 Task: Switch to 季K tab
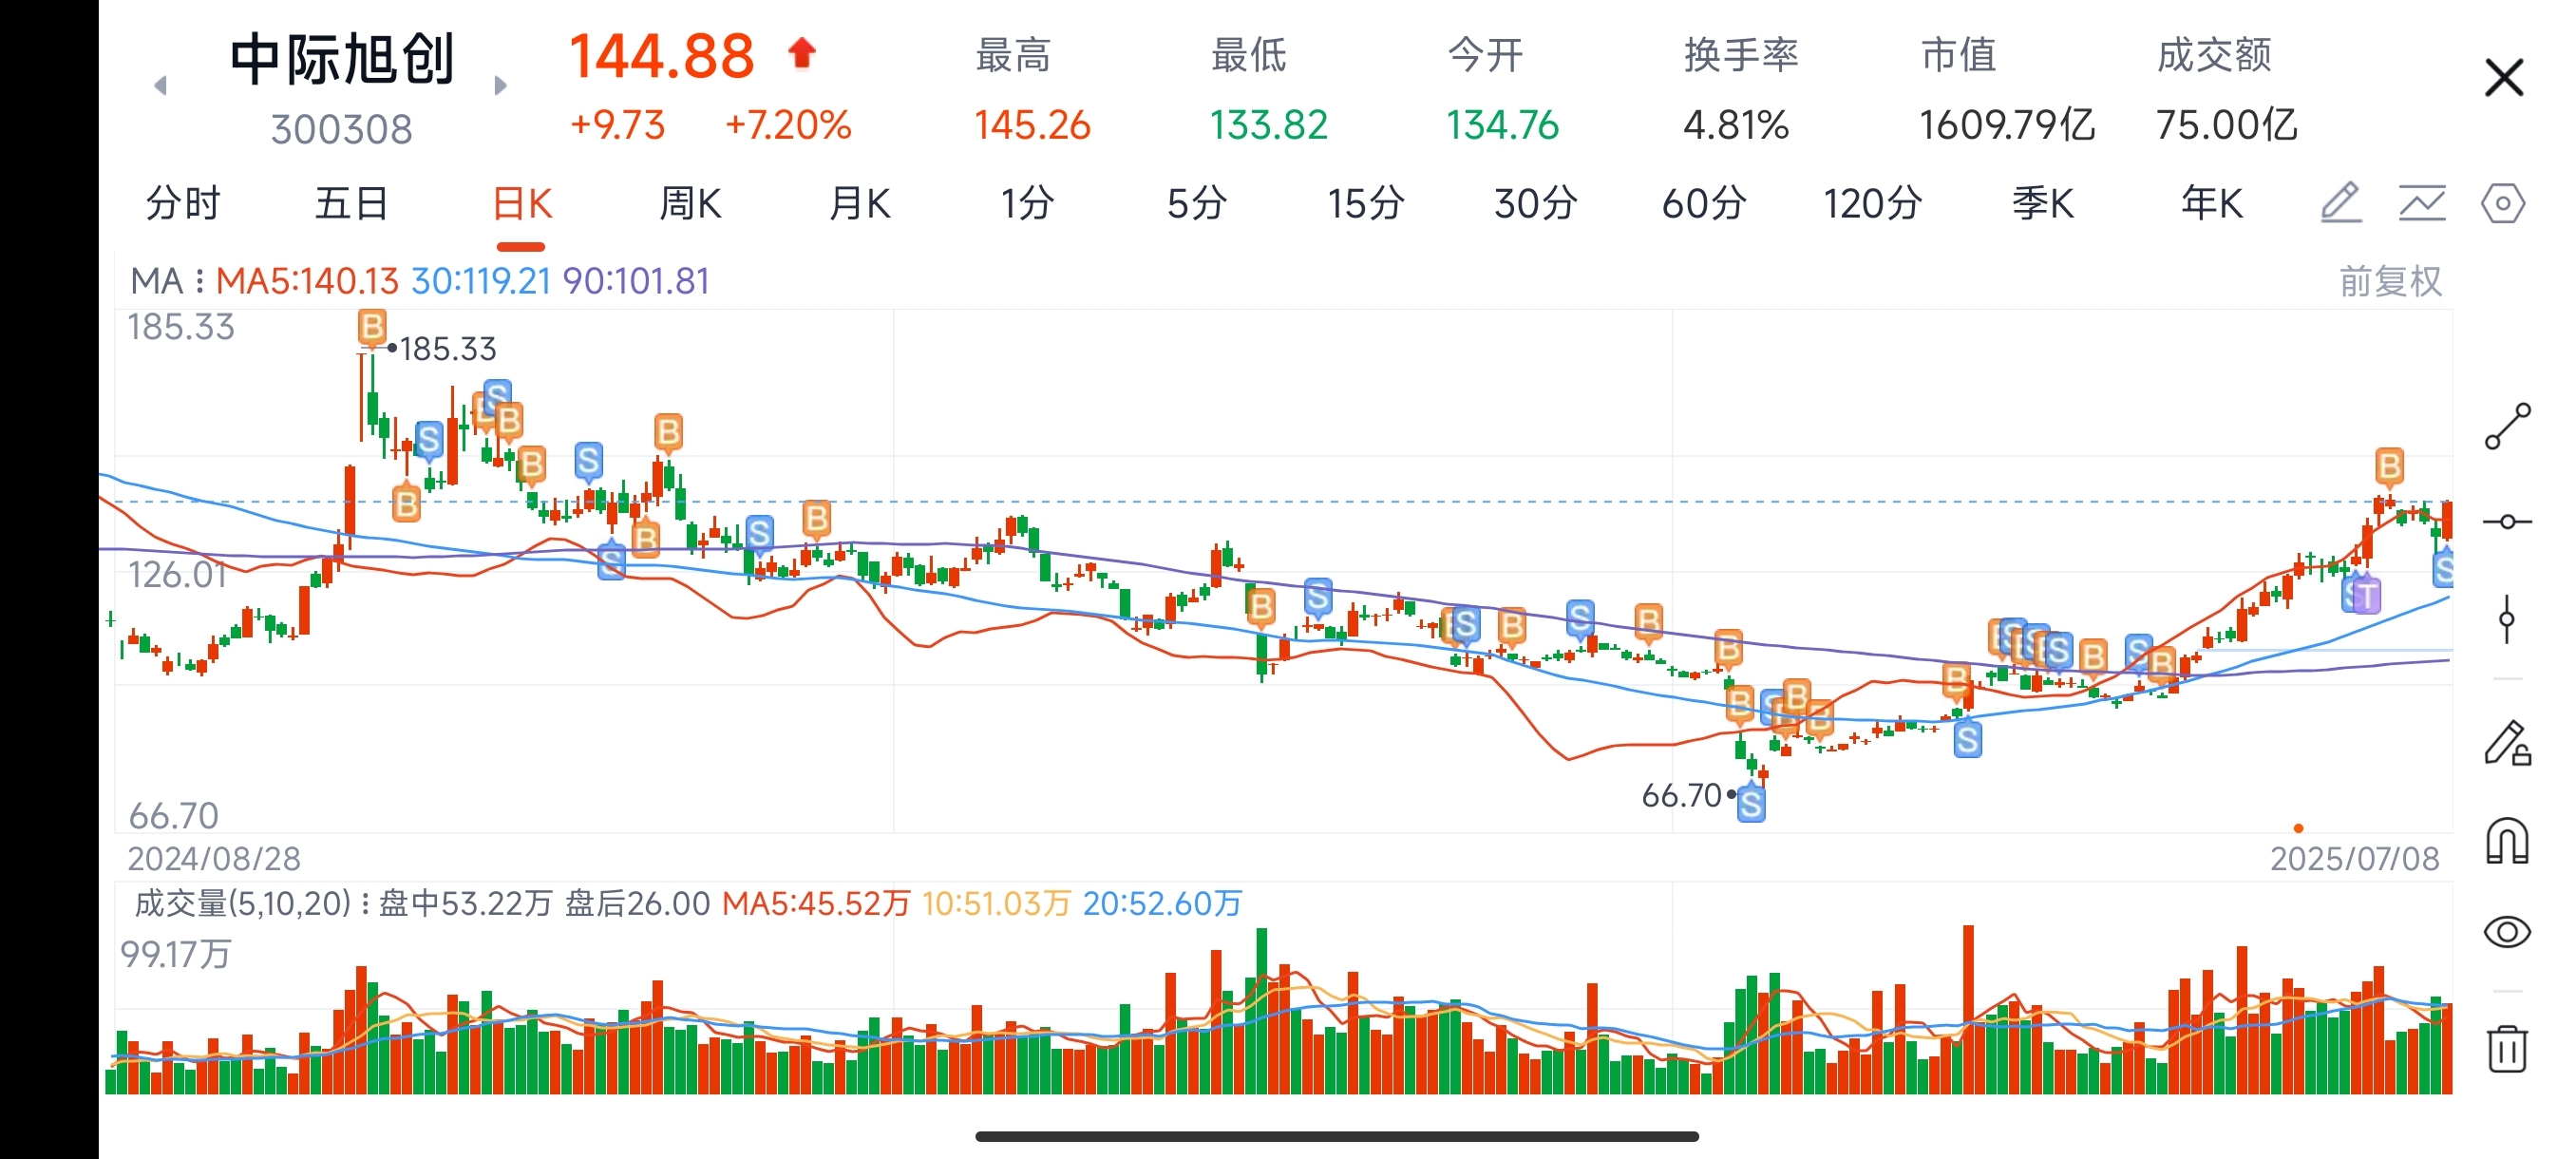pos(2043,204)
